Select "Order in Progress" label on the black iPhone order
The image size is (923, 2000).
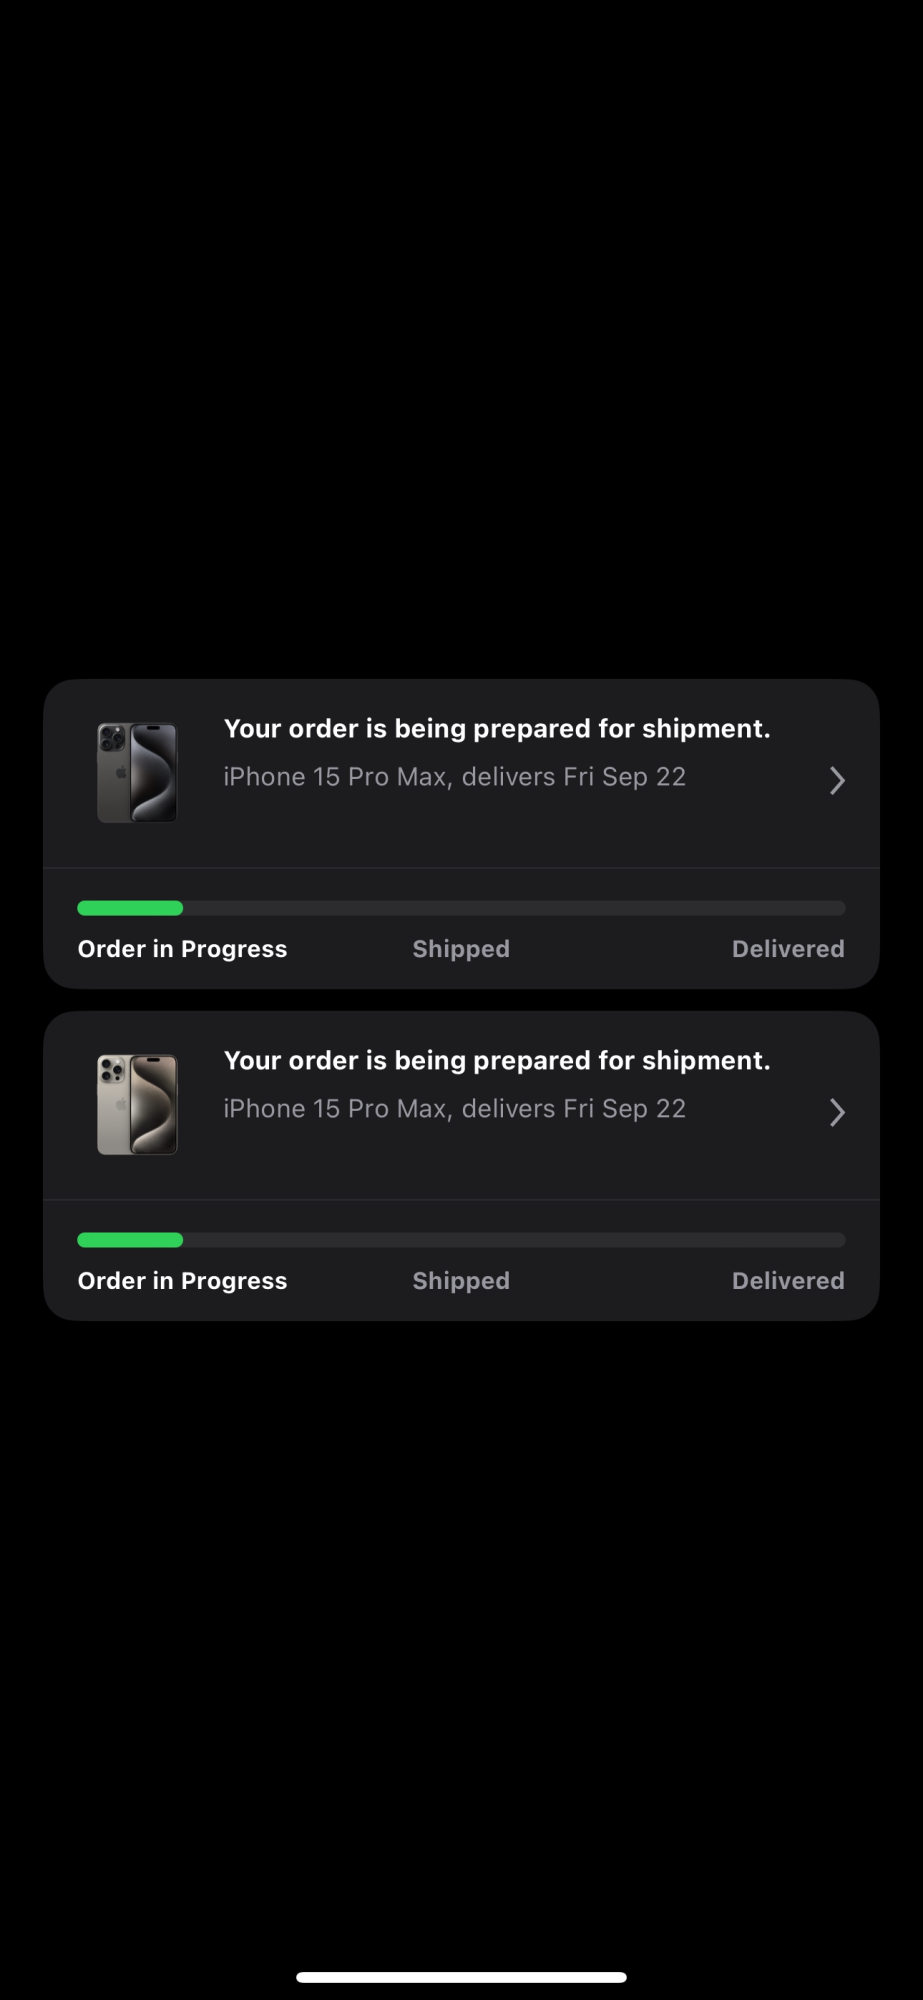coord(182,949)
